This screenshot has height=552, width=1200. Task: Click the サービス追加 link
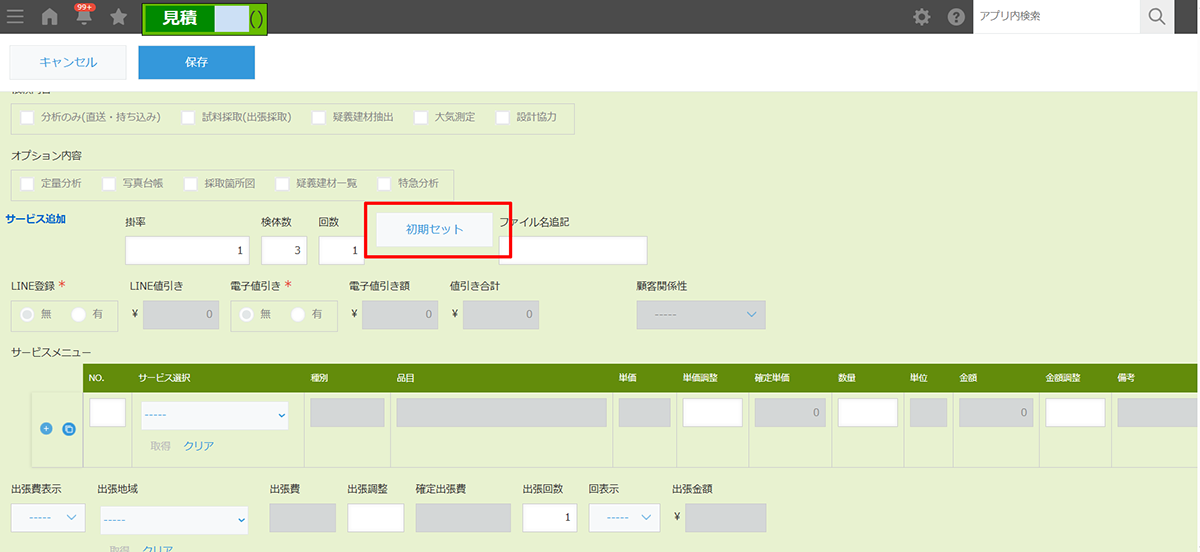tap(36, 218)
